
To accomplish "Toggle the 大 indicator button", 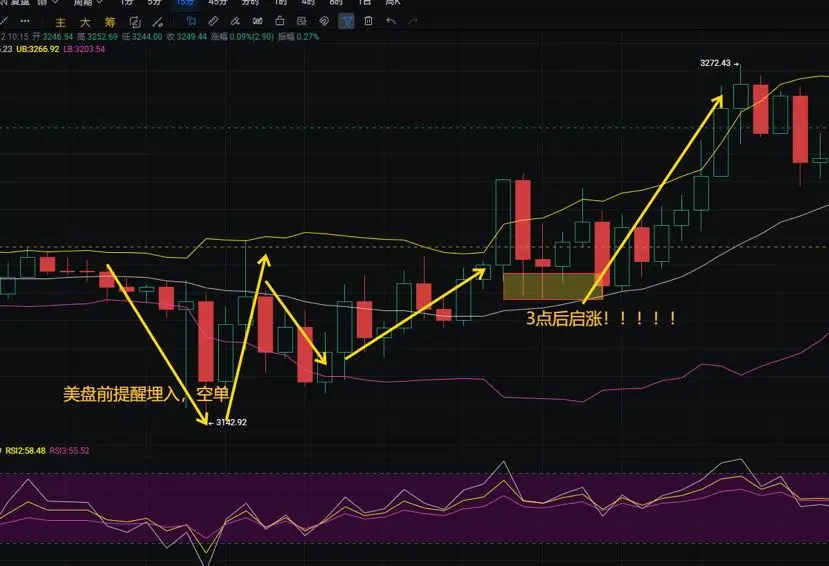I will pyautogui.click(x=85, y=22).
